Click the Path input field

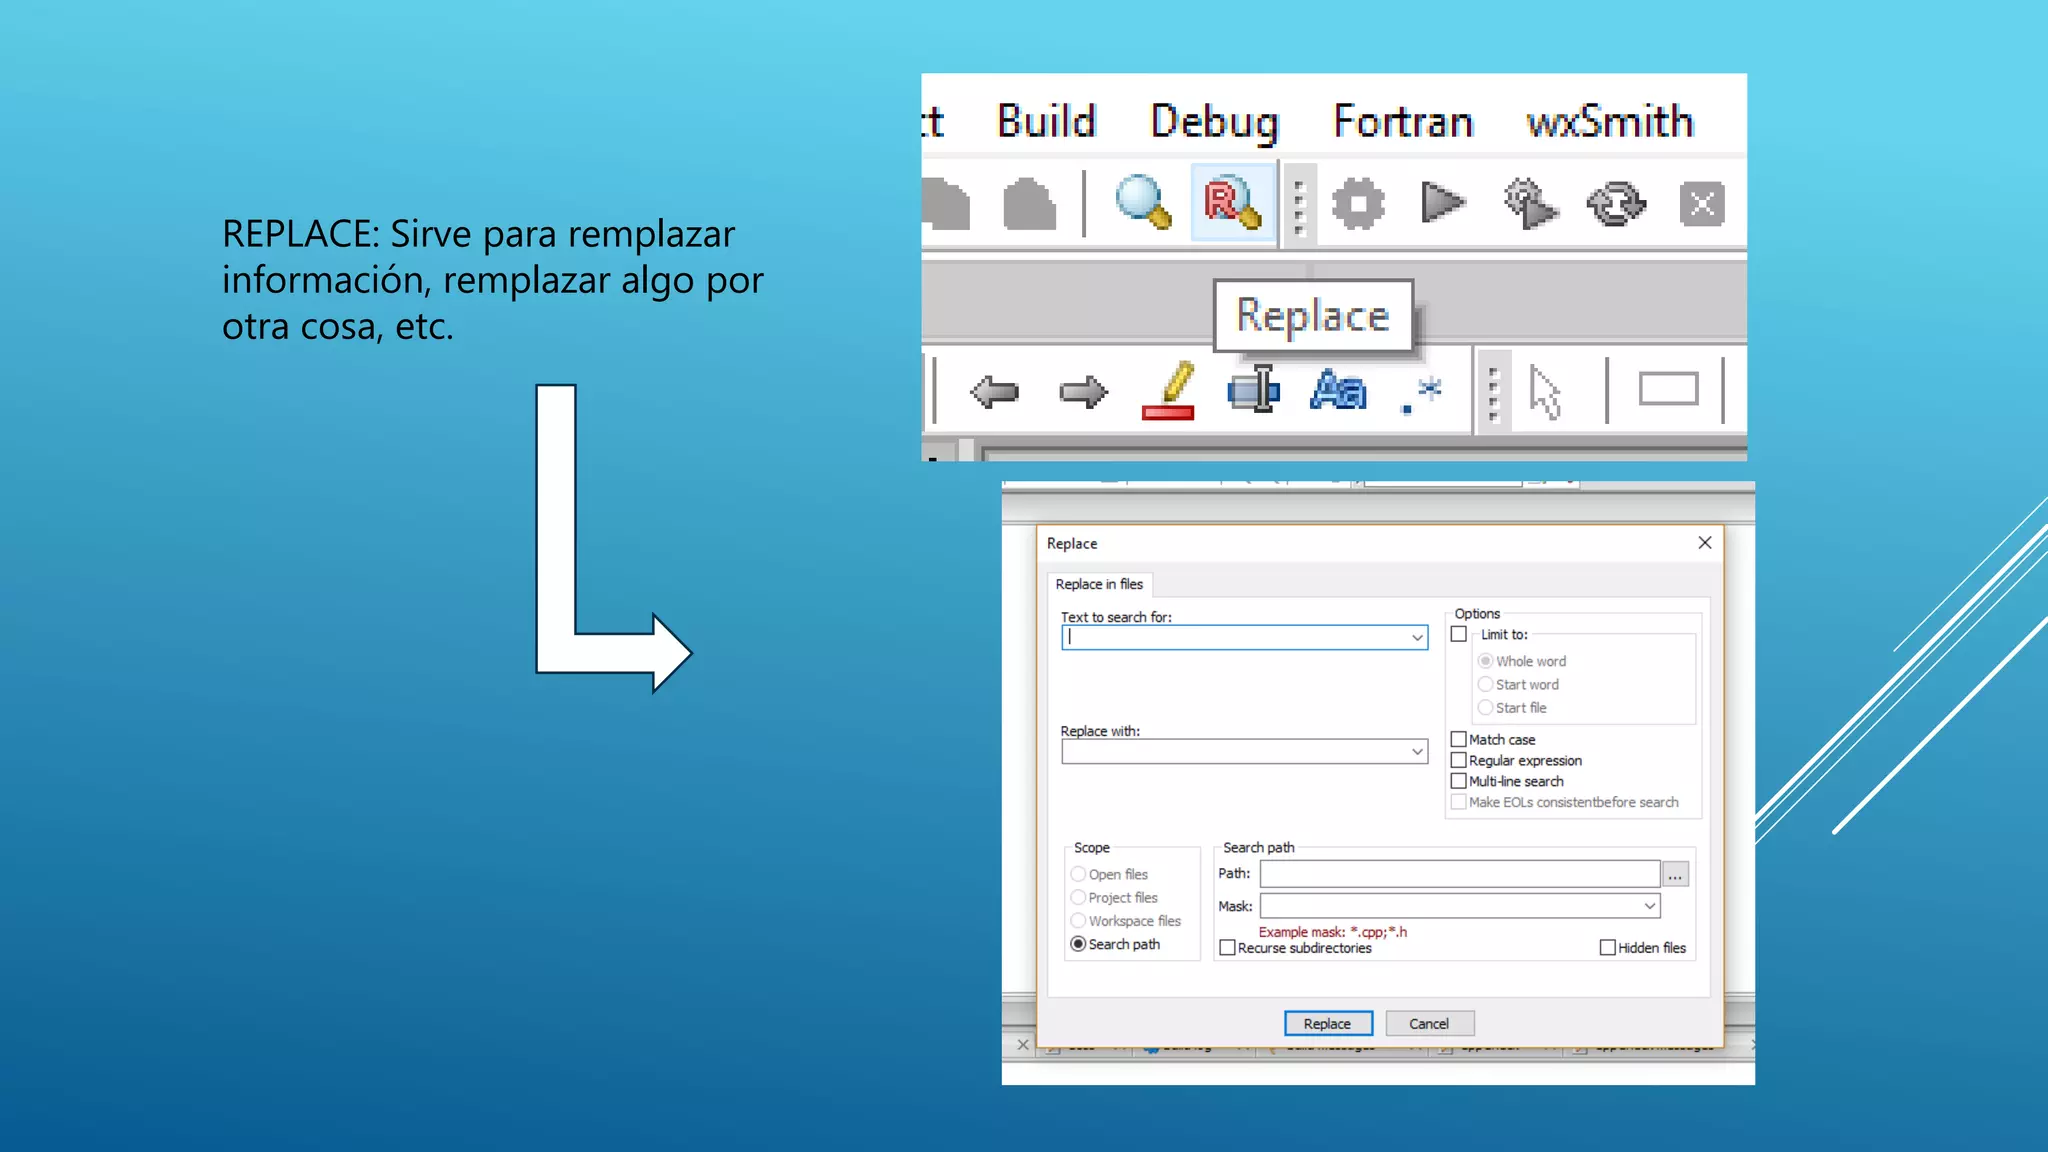coord(1460,873)
